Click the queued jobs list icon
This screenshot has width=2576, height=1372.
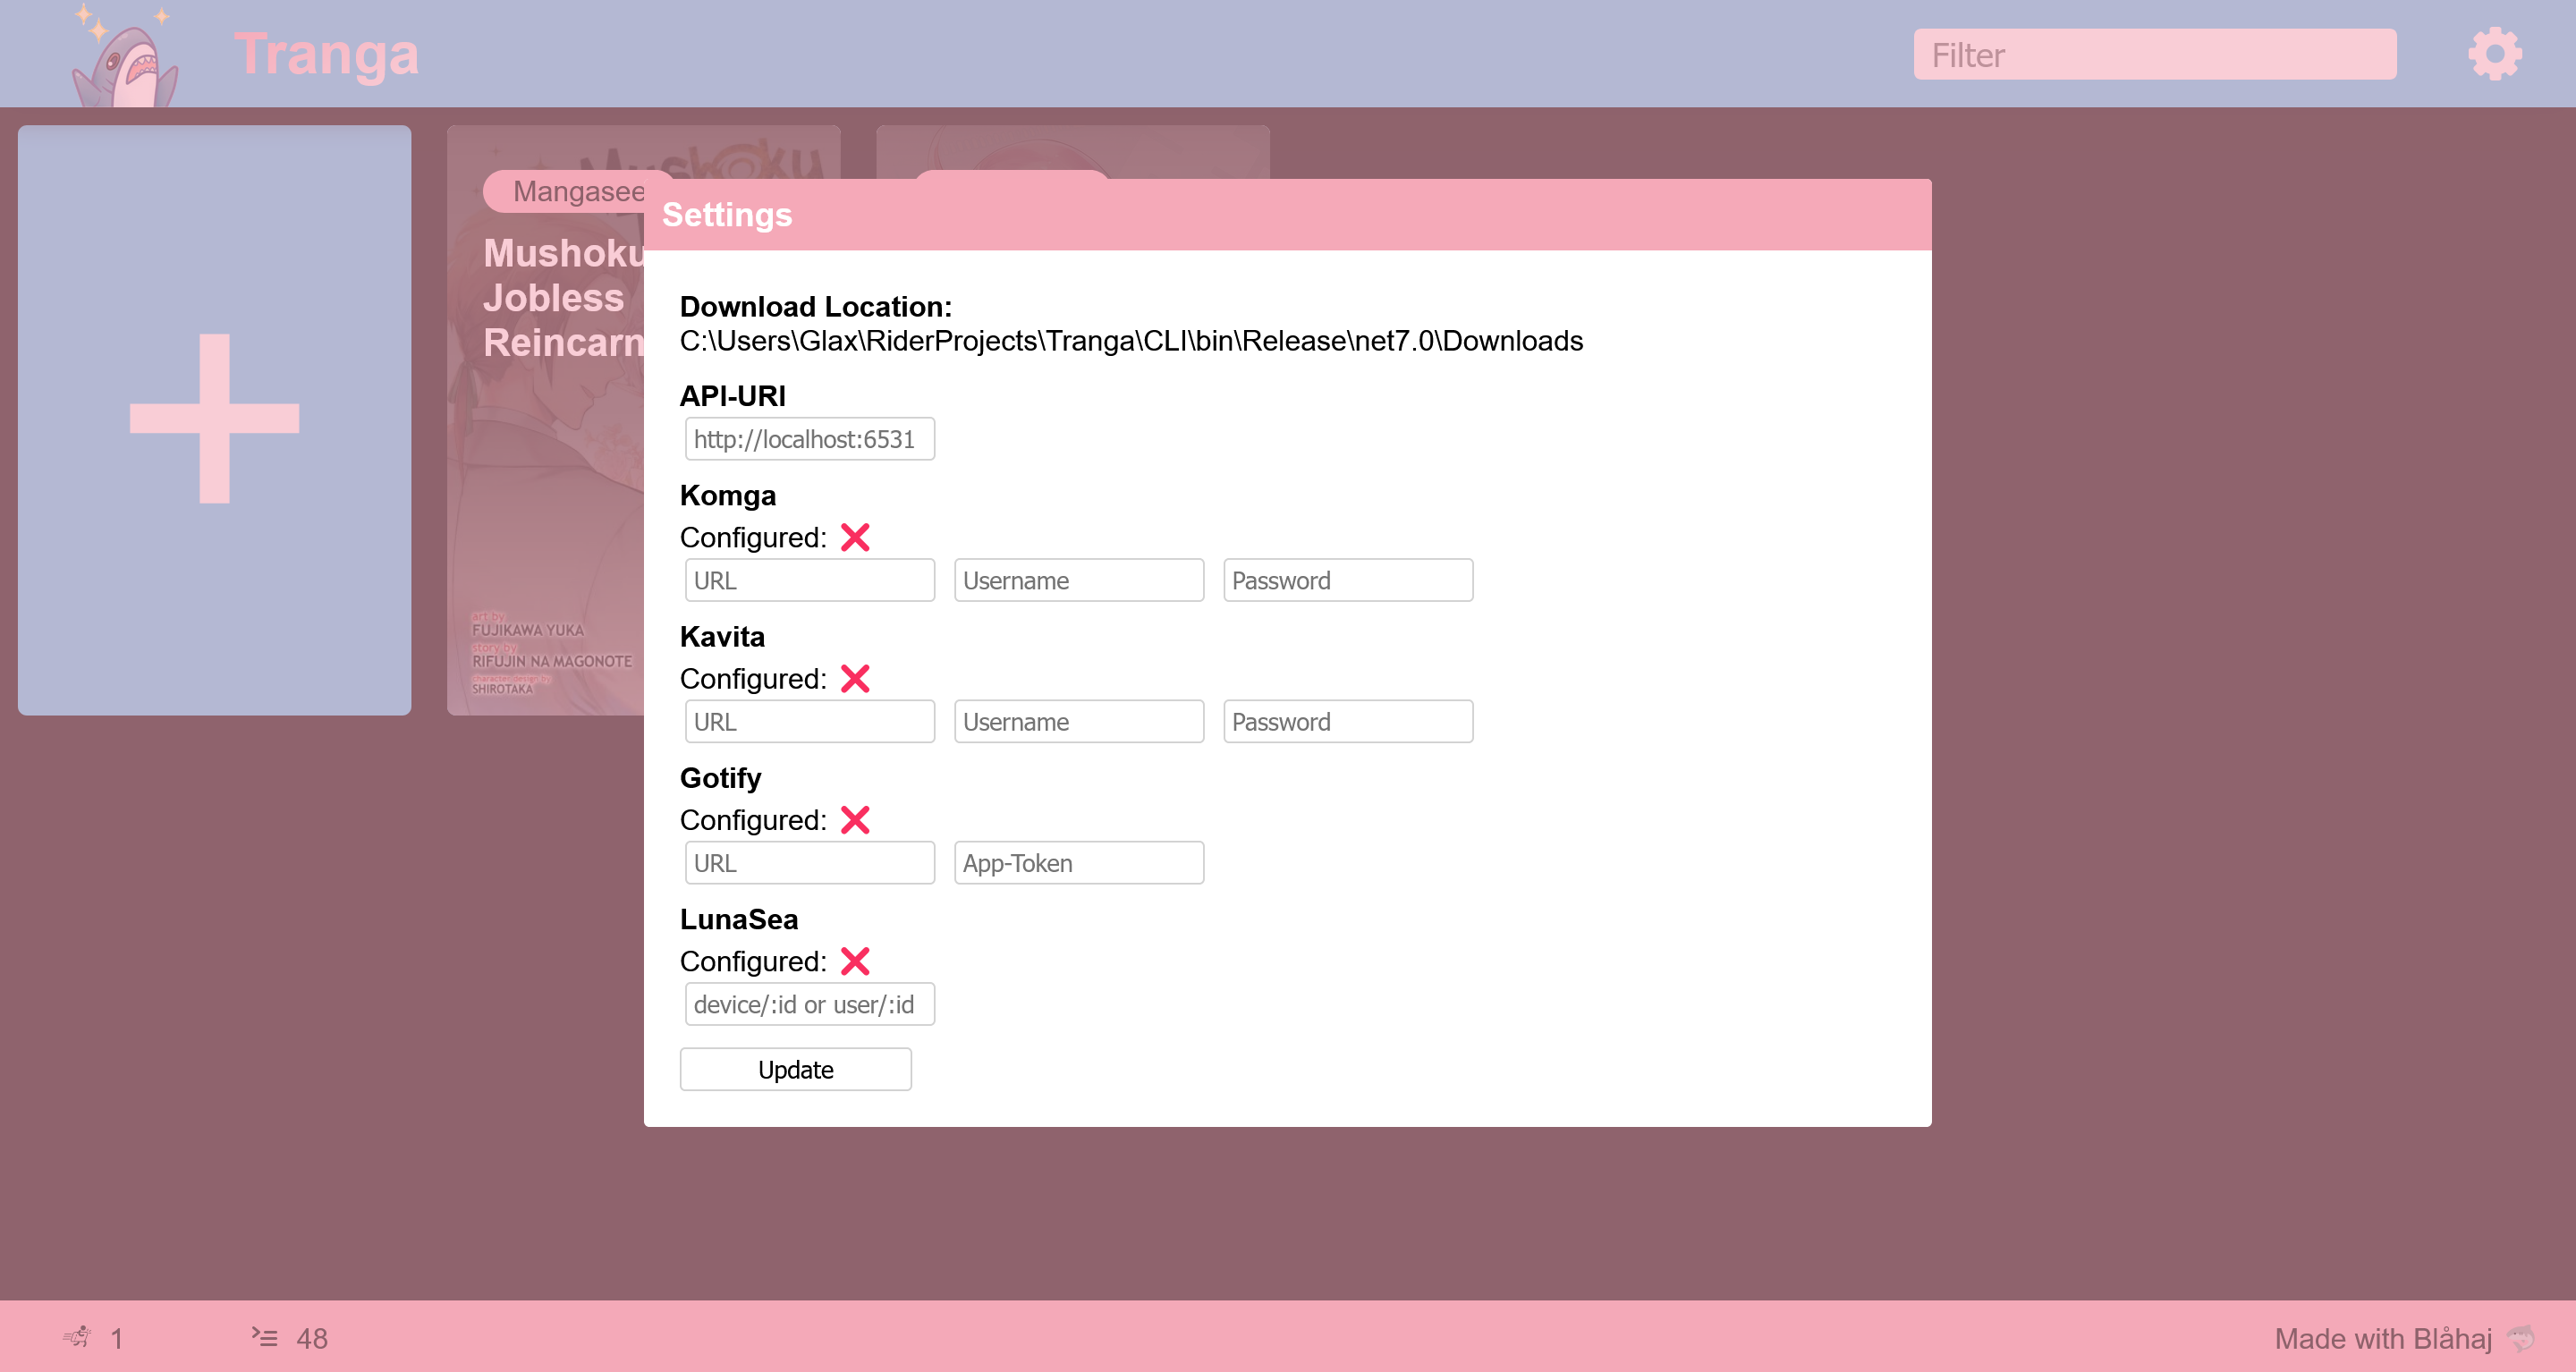point(265,1336)
